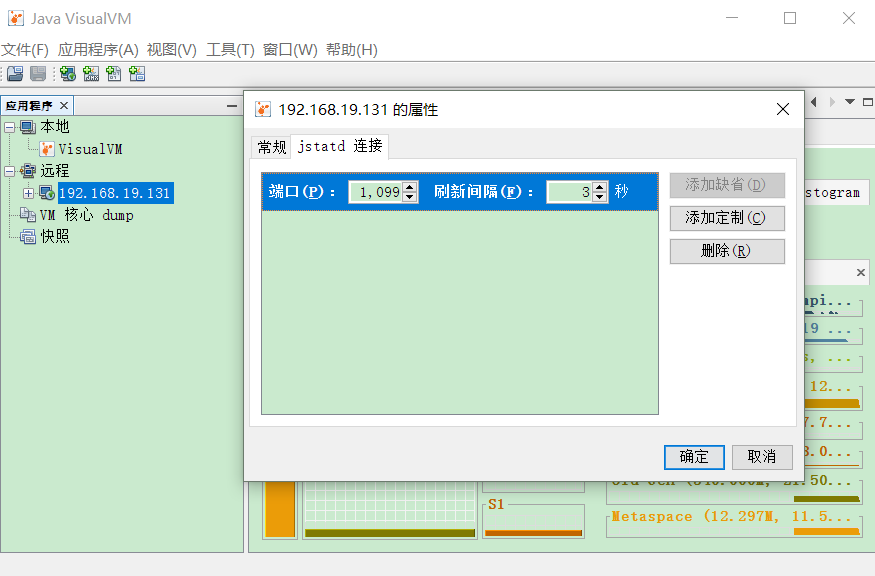The image size is (875, 576).
Task: Open the 视图(V) menu
Action: click(x=172, y=50)
